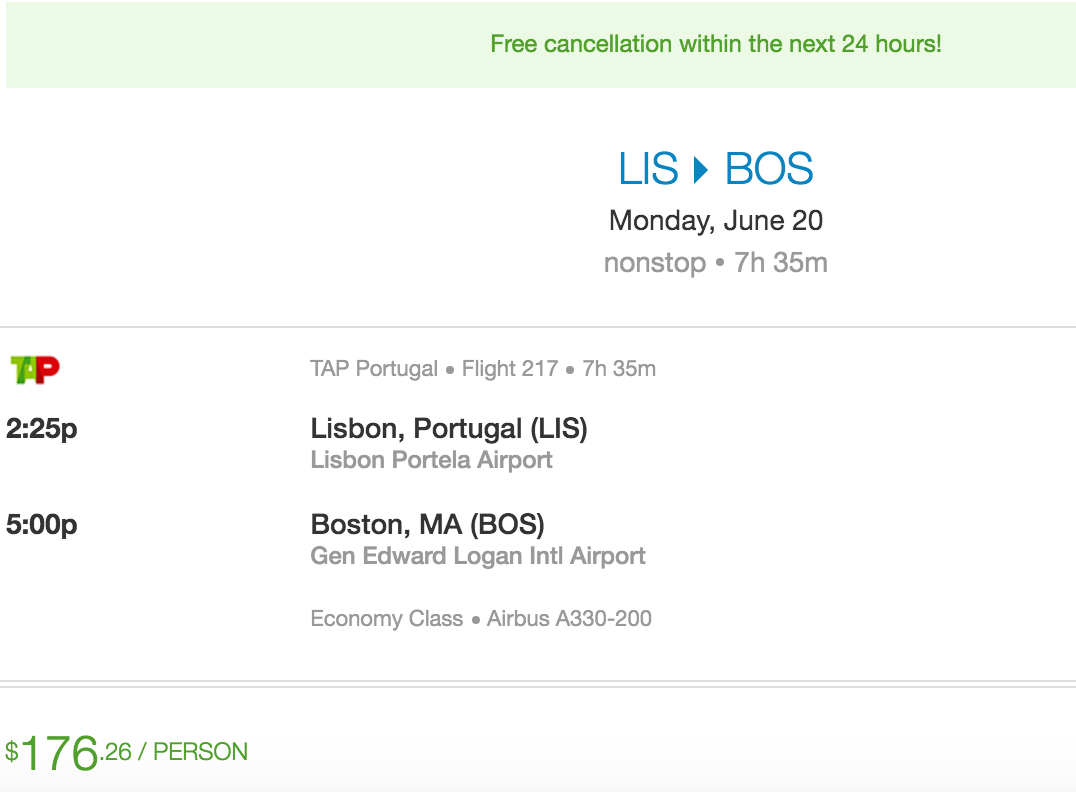The width and height of the screenshot is (1076, 792).
Task: Click the Airbus A330-200 aircraft text
Action: click(x=569, y=618)
